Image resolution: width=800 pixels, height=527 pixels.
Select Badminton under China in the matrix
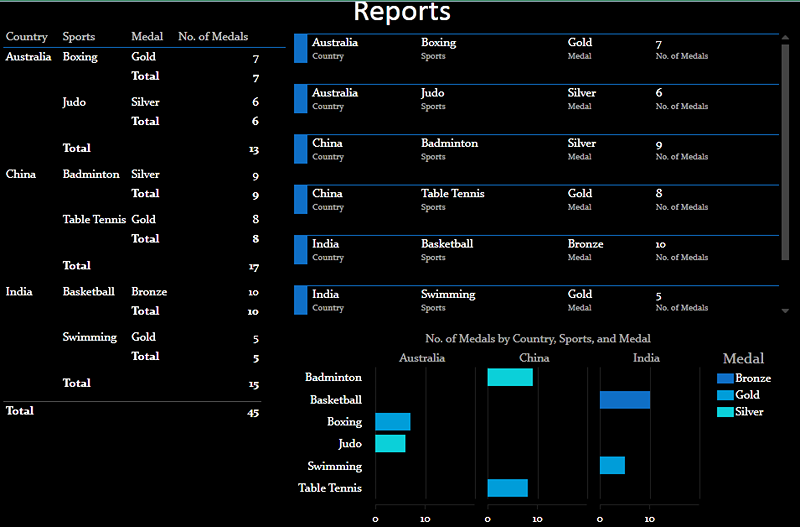[x=91, y=174]
